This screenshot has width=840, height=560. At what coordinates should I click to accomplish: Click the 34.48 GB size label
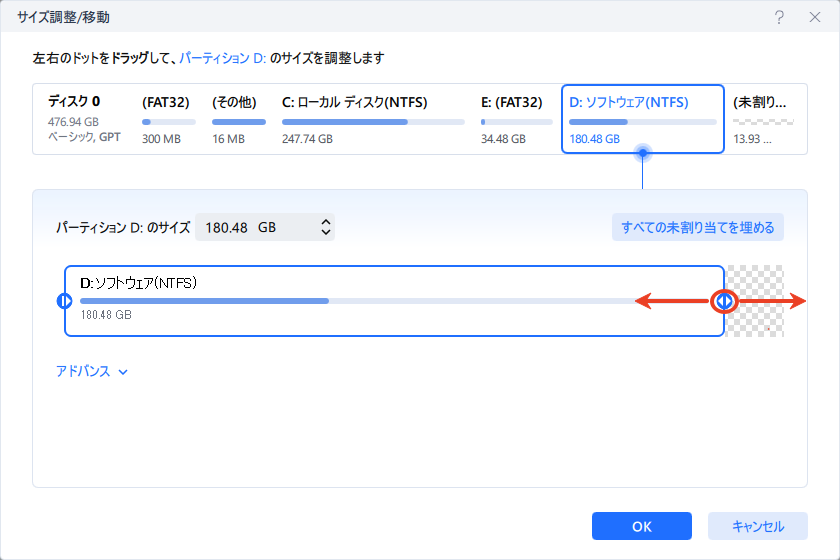click(503, 139)
